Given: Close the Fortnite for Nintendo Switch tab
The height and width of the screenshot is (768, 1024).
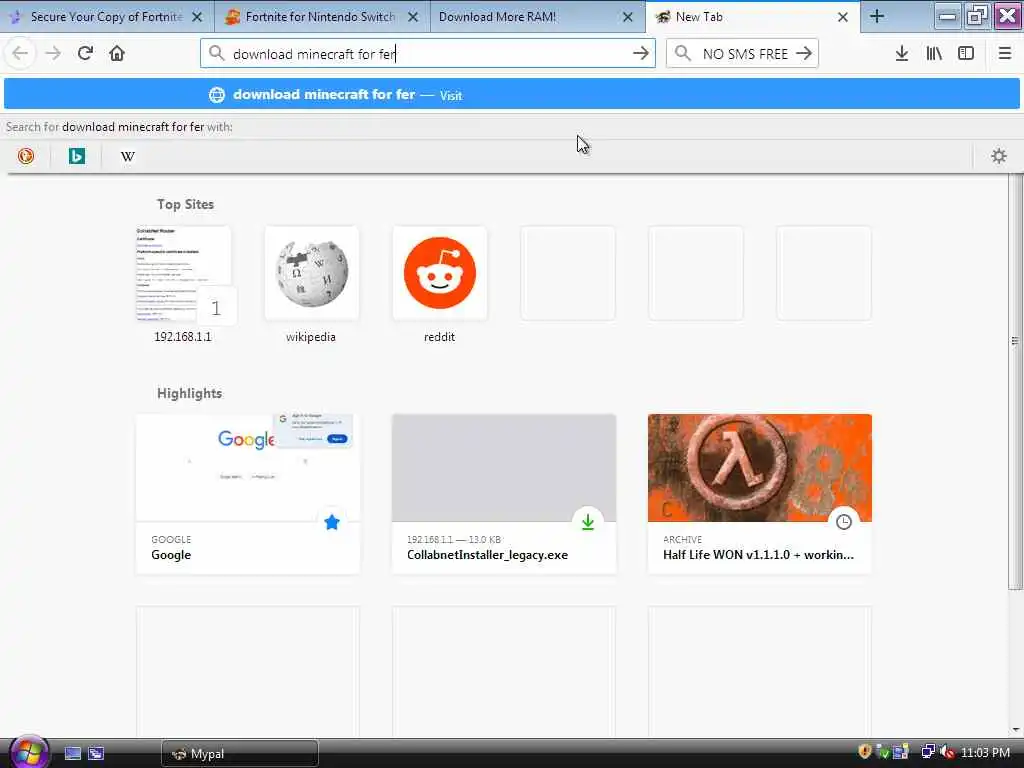Looking at the screenshot, I should click(413, 17).
